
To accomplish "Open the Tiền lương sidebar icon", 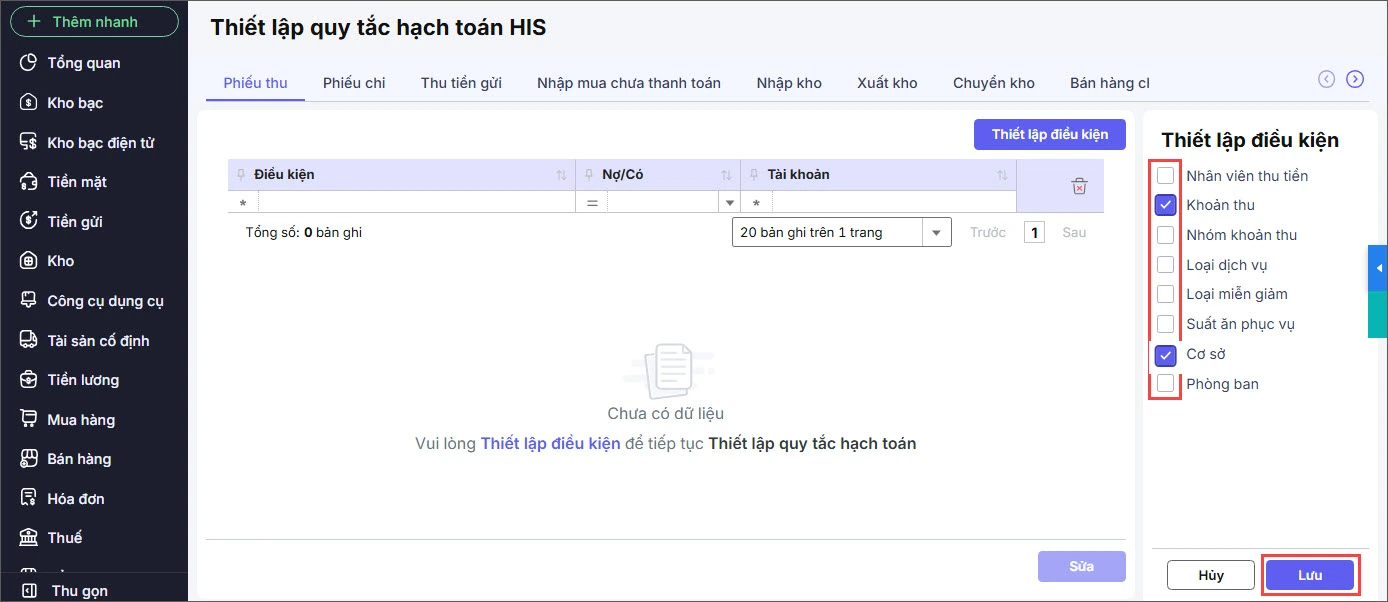I will 29,380.
